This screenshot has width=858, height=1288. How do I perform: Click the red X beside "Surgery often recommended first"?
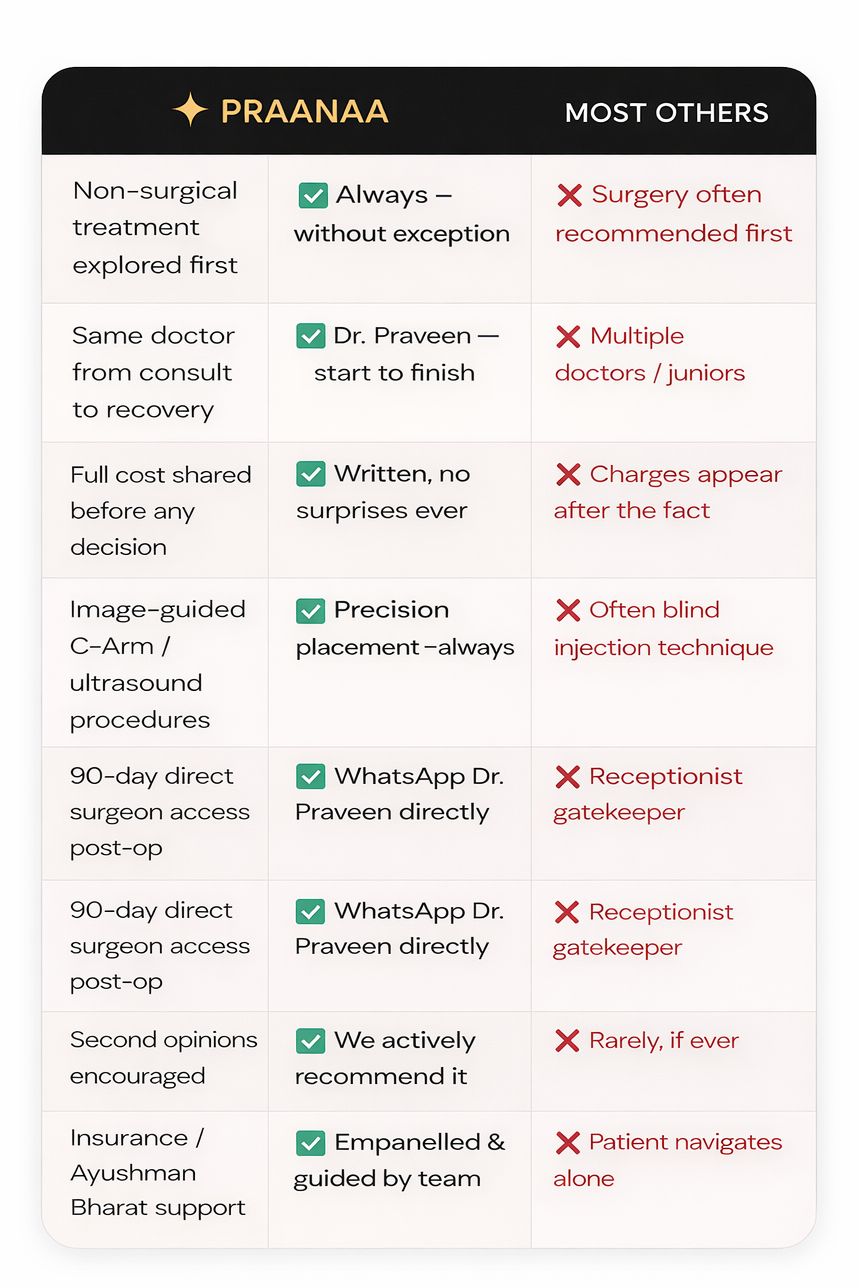tap(570, 195)
